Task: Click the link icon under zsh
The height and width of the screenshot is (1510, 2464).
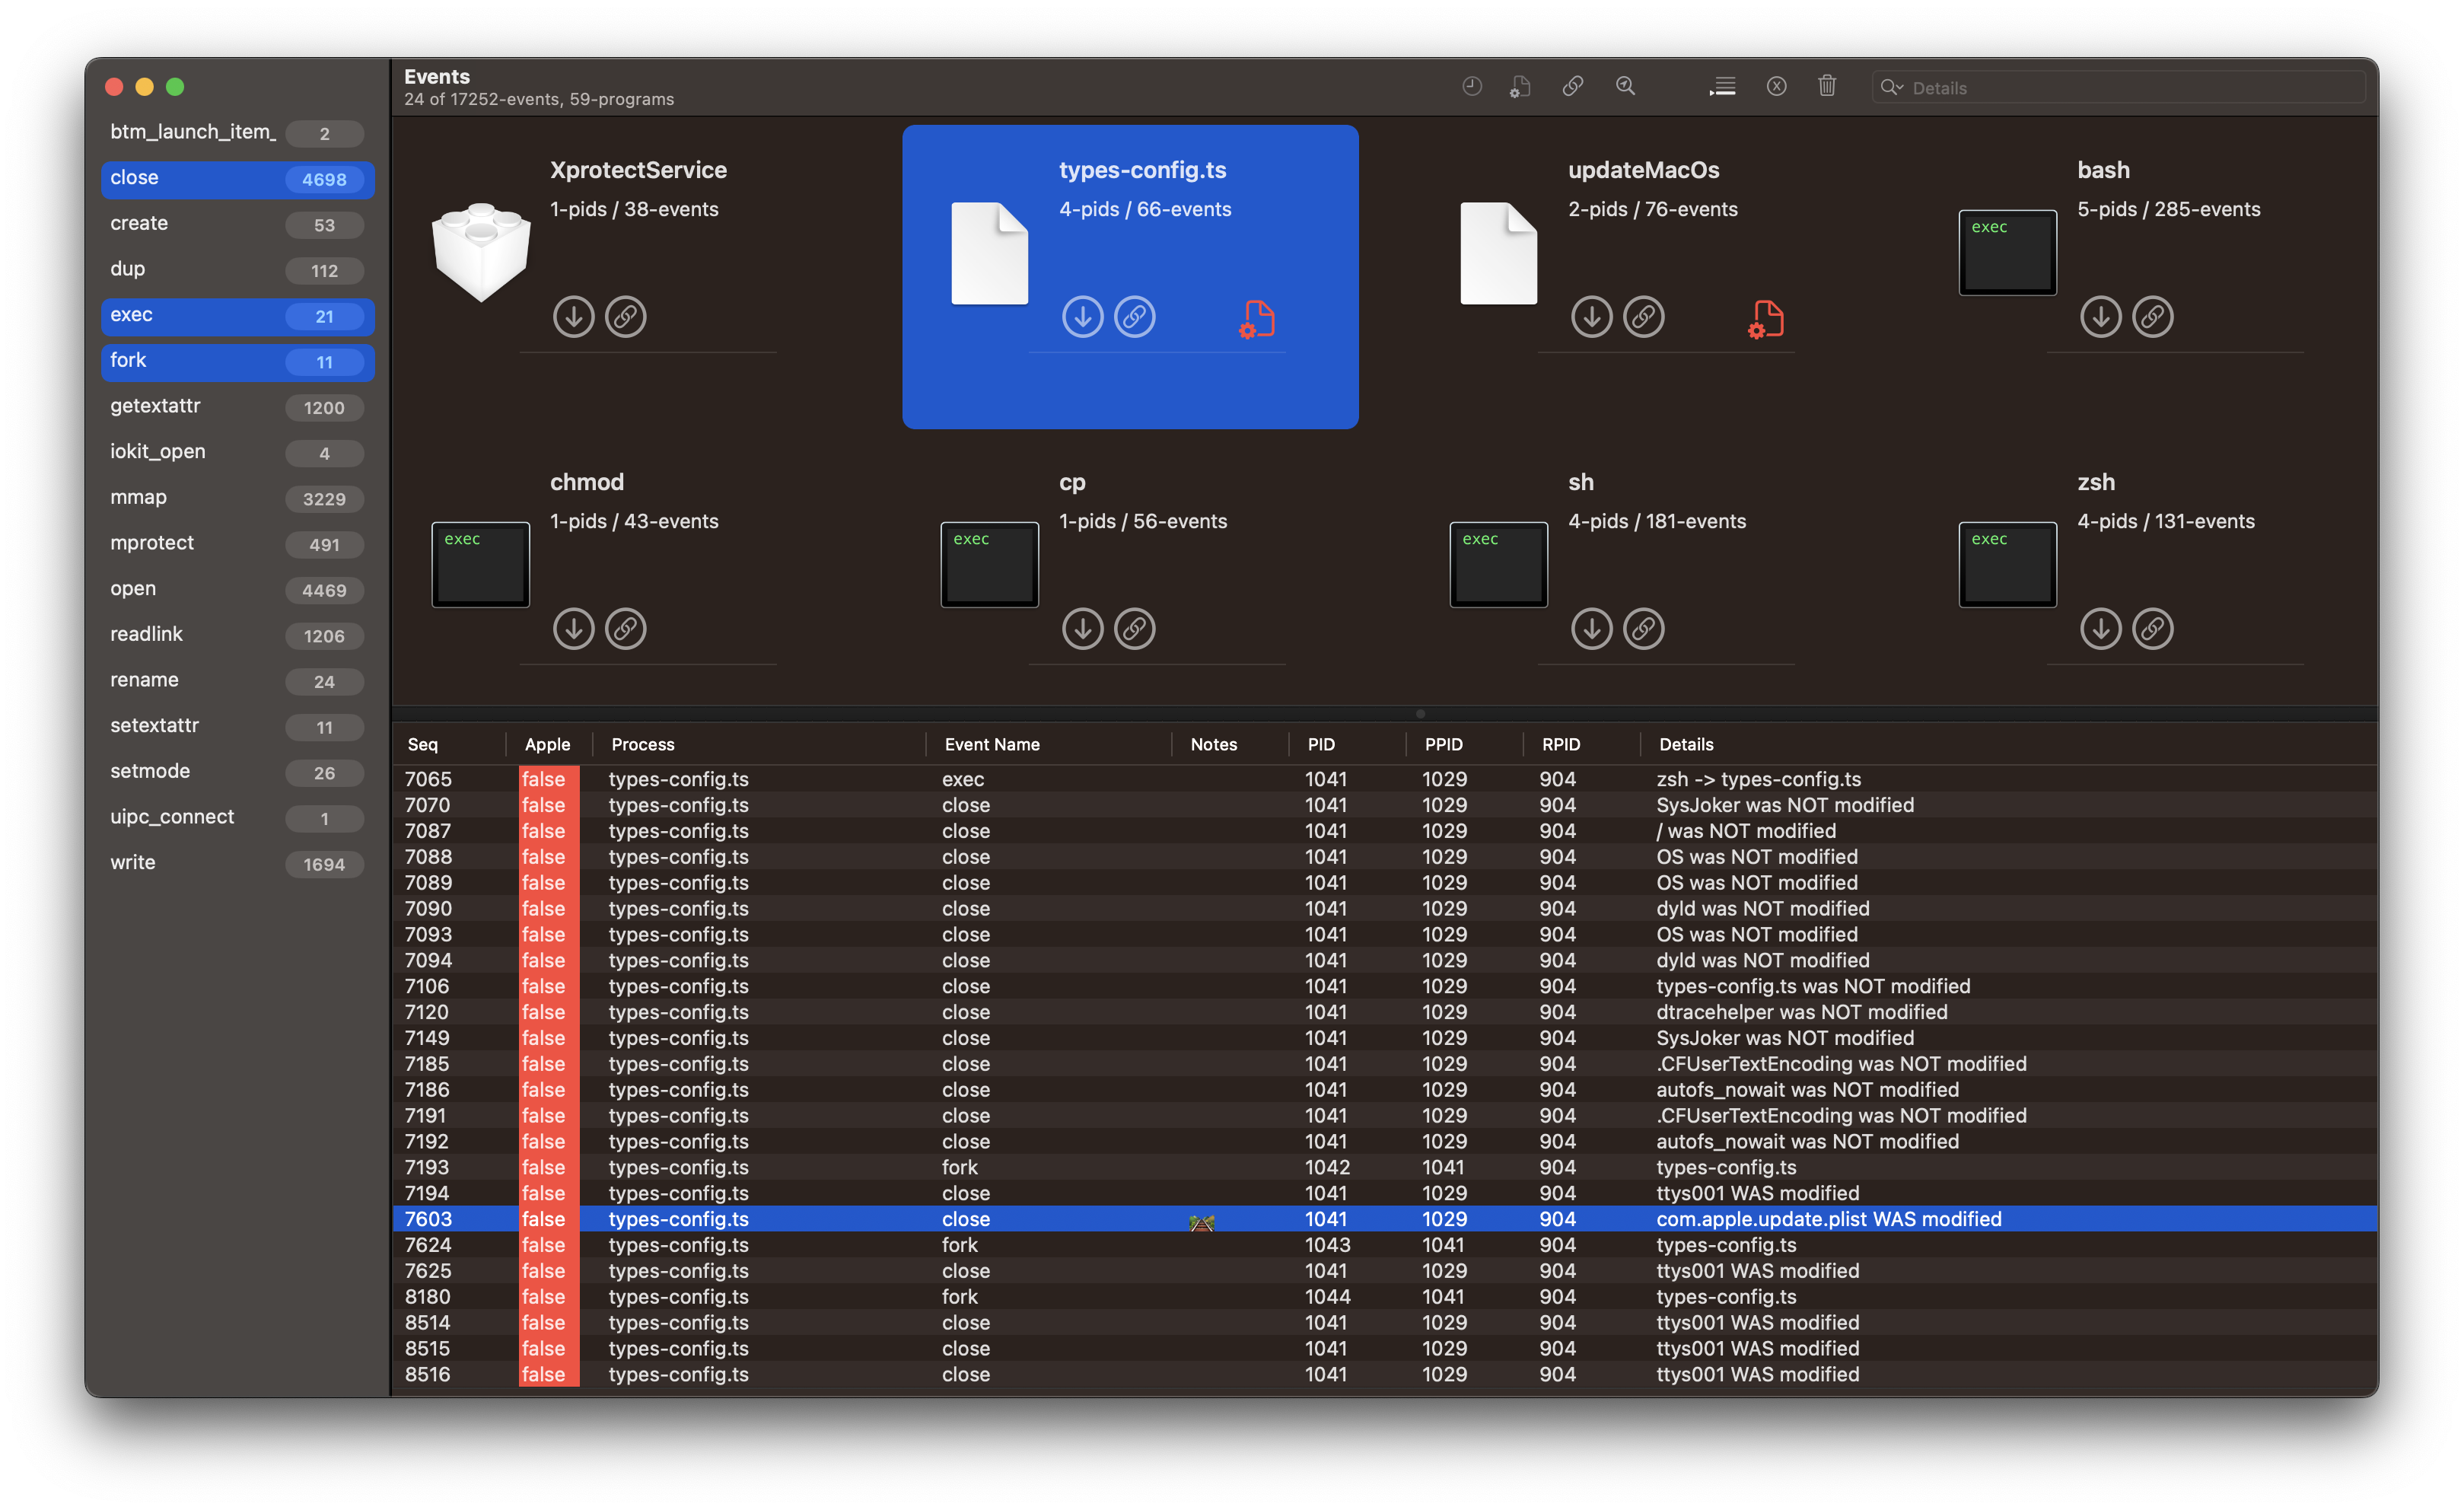Action: pyautogui.click(x=2153, y=629)
